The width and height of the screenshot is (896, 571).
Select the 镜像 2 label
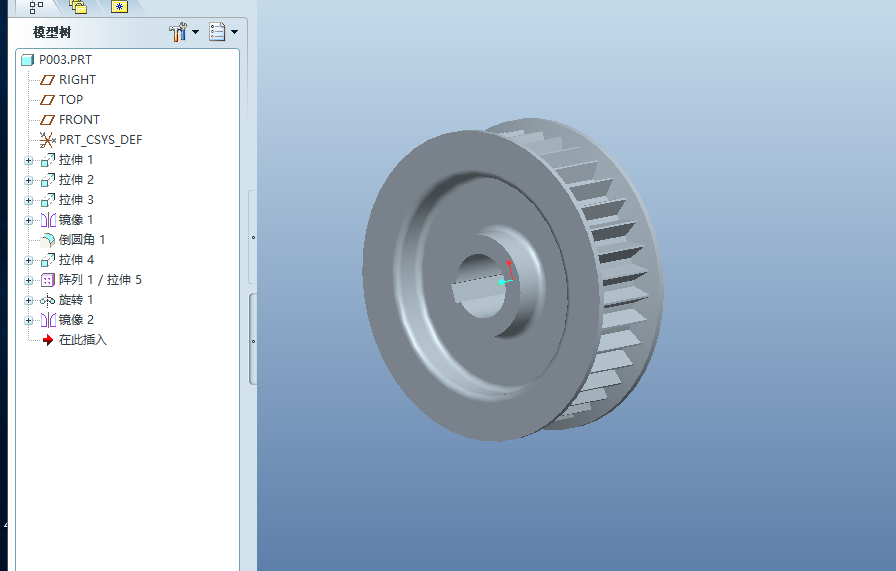click(x=76, y=320)
